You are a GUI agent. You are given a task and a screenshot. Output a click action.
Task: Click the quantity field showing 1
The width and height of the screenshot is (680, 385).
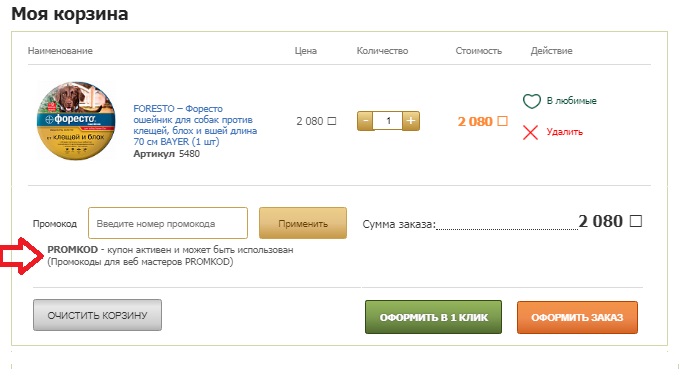pyautogui.click(x=388, y=121)
